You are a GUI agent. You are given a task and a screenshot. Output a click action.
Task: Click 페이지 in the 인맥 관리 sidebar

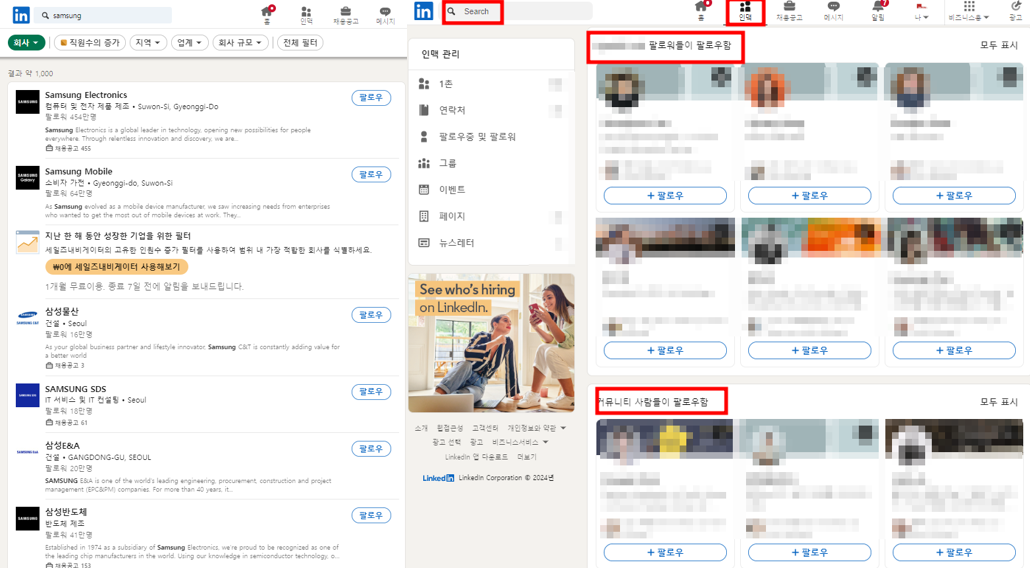coord(452,216)
